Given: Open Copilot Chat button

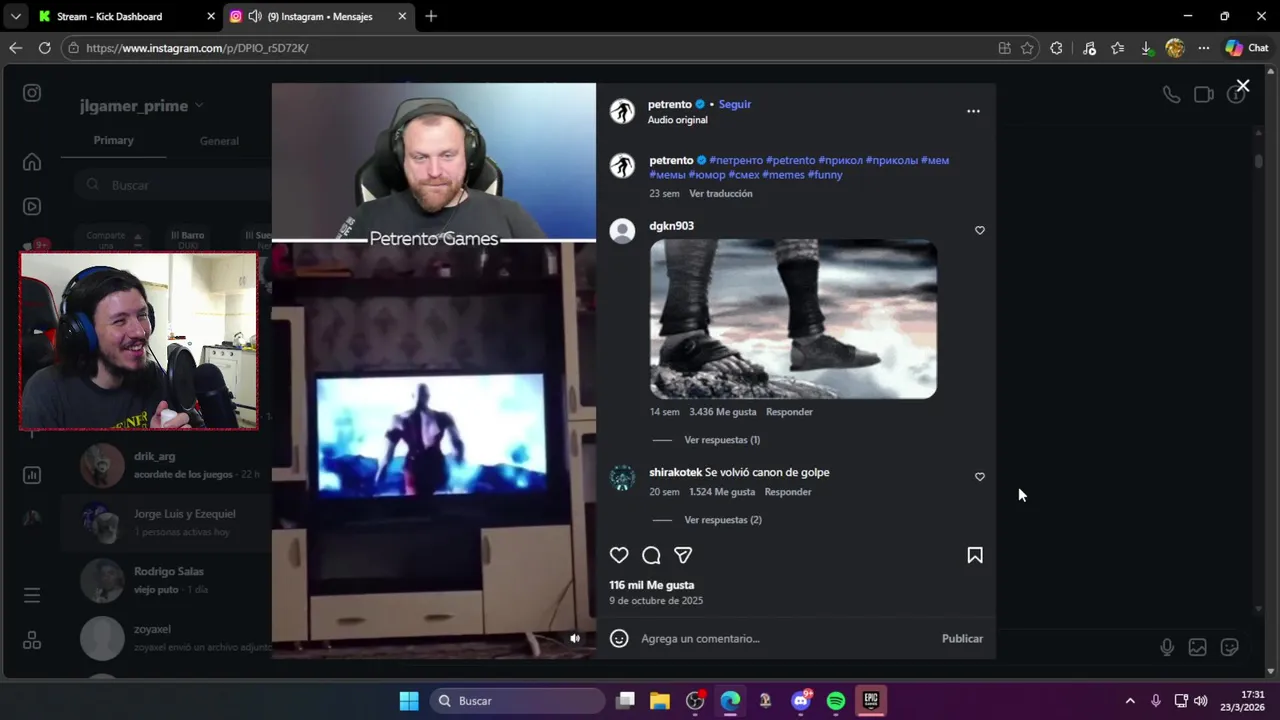Looking at the screenshot, I should (x=1247, y=48).
